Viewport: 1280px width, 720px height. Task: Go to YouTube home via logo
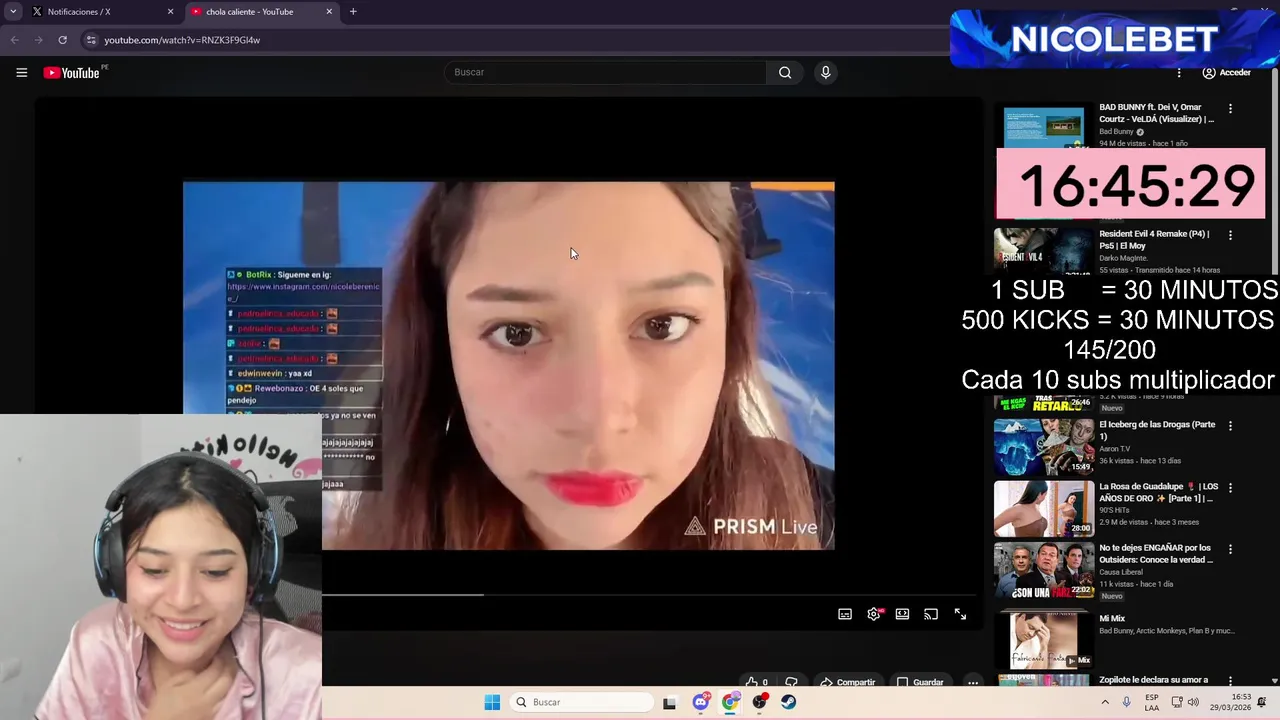[x=71, y=72]
